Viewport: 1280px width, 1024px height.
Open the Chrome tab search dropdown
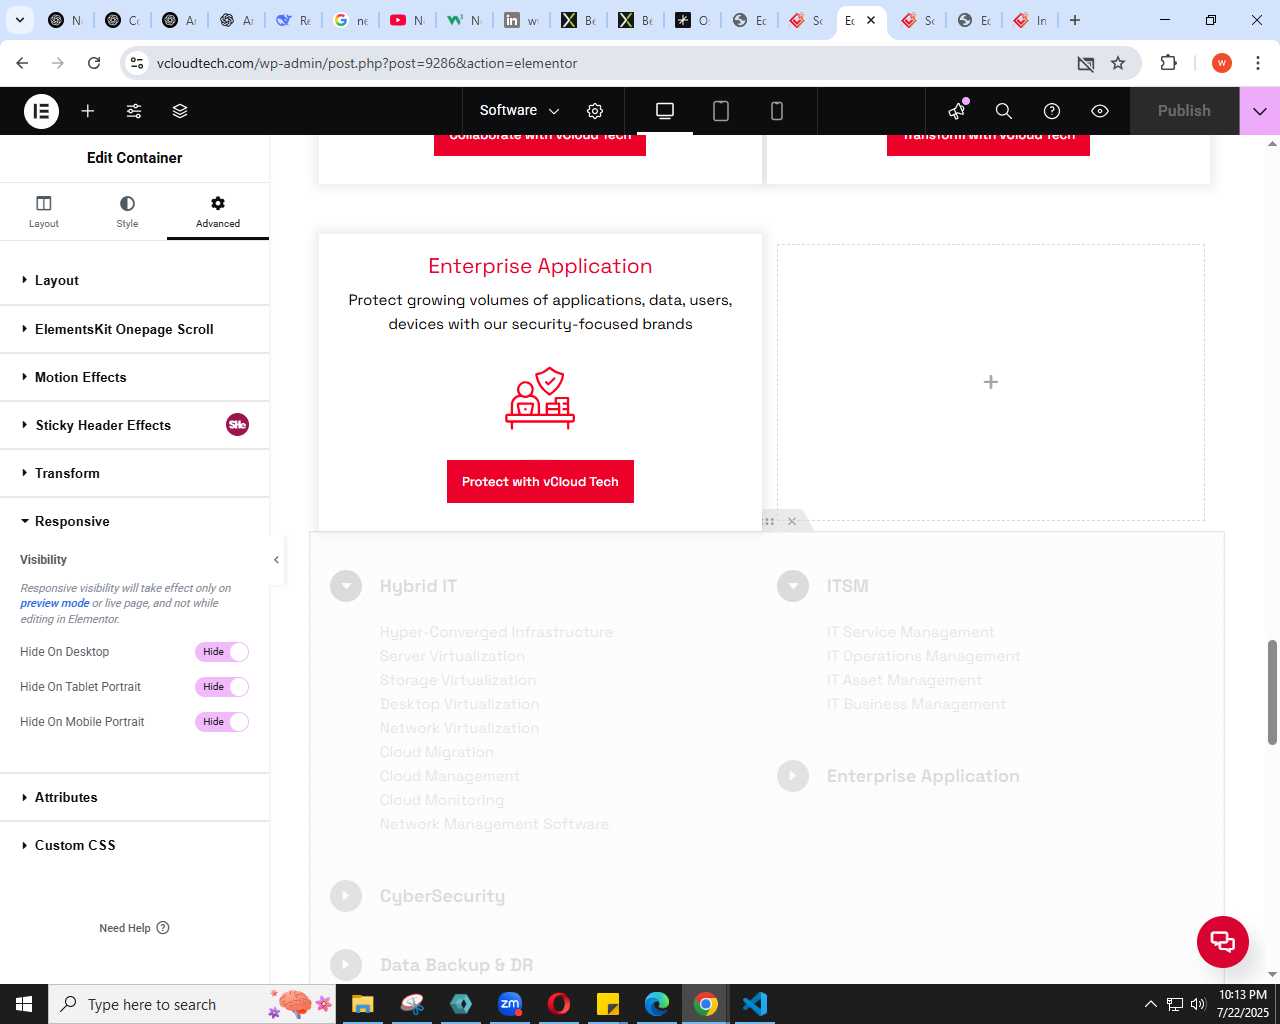click(x=19, y=20)
